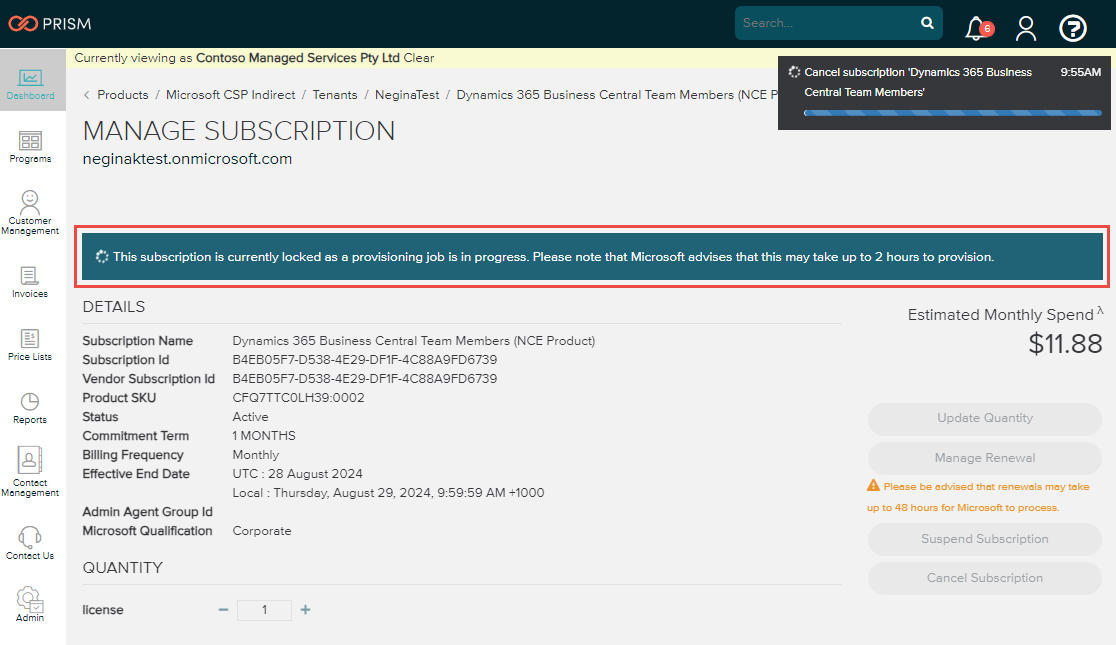Click the subscription locked banner message
The width and height of the screenshot is (1116, 645).
tap(592, 257)
